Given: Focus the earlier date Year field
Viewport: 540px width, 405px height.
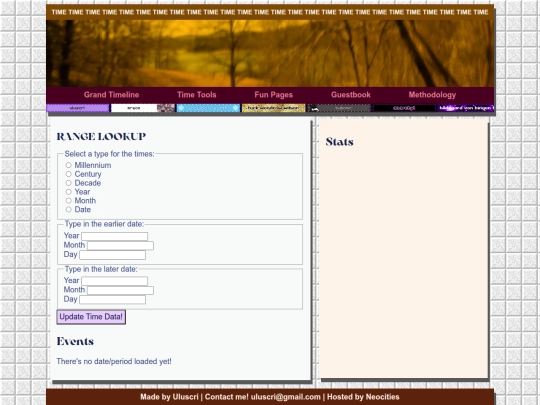Looking at the screenshot, I should point(115,236).
